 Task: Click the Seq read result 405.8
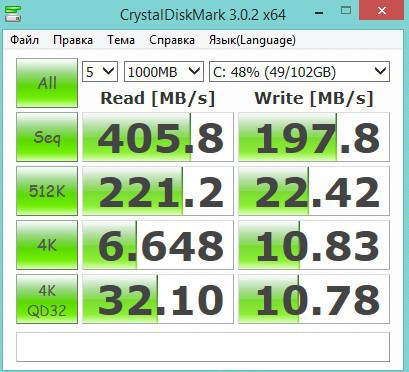tap(158, 137)
